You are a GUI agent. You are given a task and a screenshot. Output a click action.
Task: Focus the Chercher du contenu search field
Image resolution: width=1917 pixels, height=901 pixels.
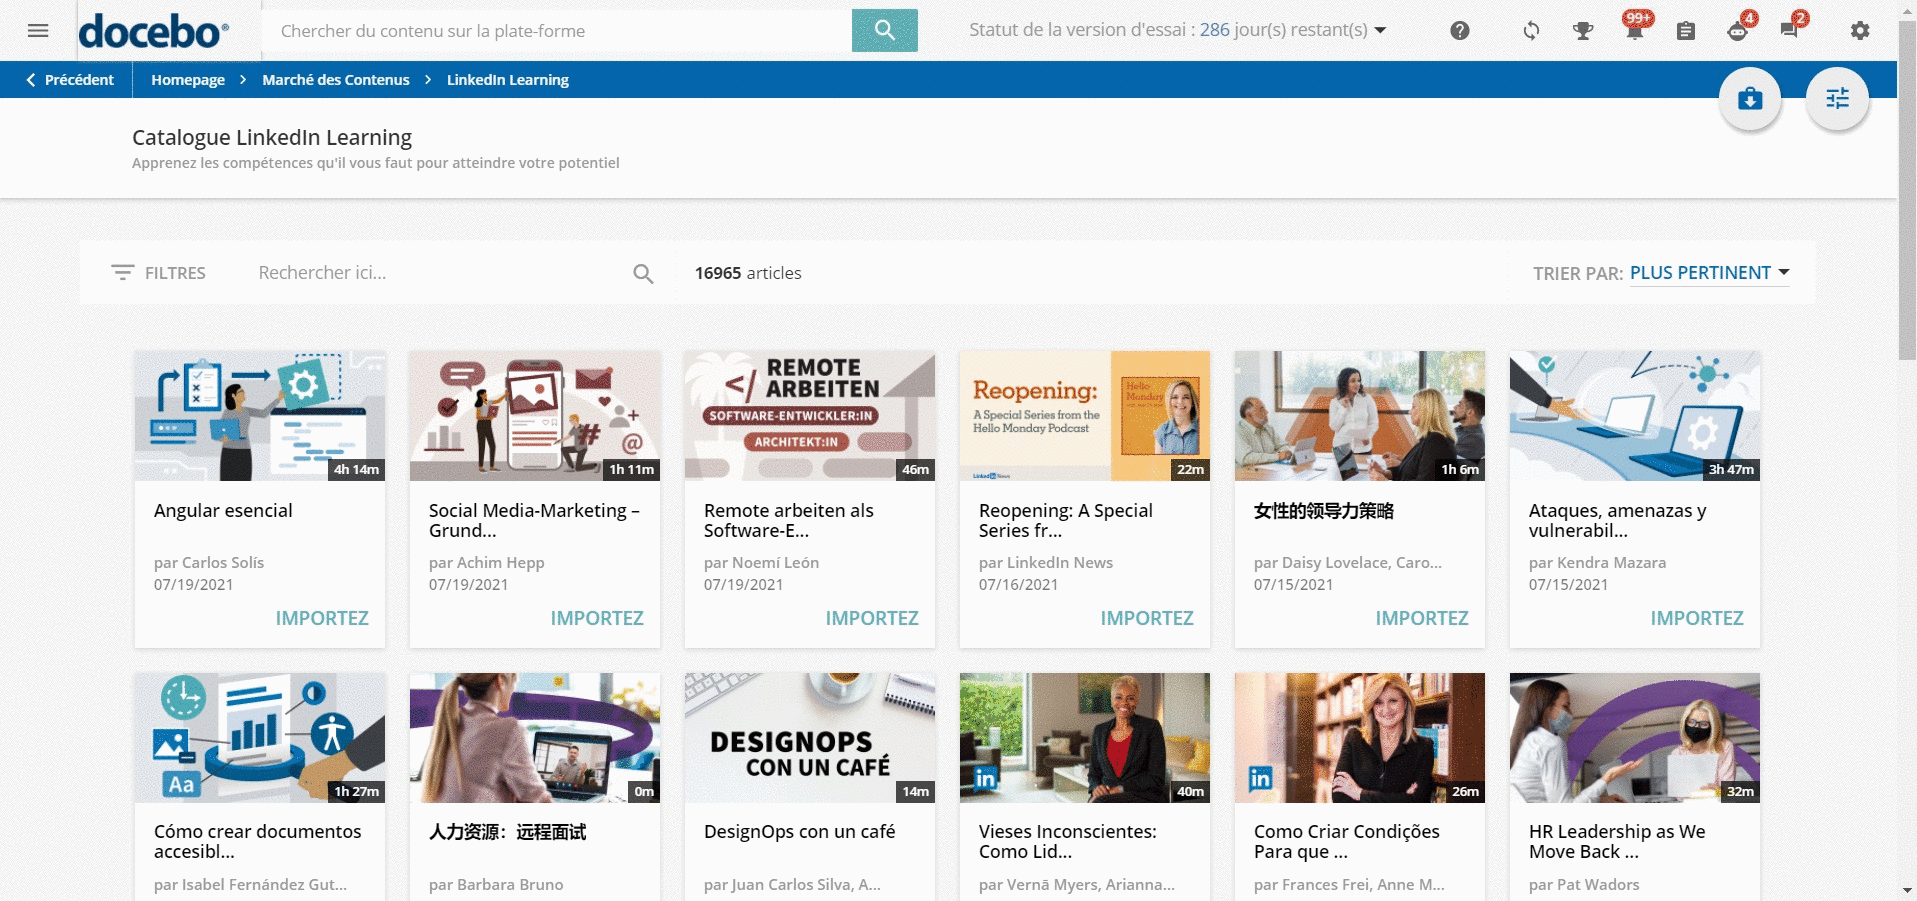click(557, 31)
